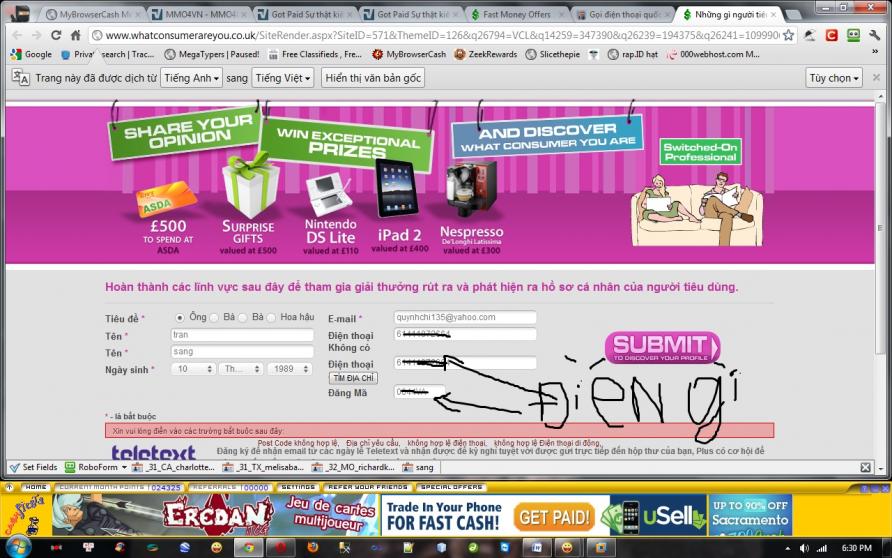Image resolution: width=892 pixels, height=558 pixels.
Task: Open the Tiếng Anh source language dropdown
Action: pyautogui.click(x=192, y=78)
